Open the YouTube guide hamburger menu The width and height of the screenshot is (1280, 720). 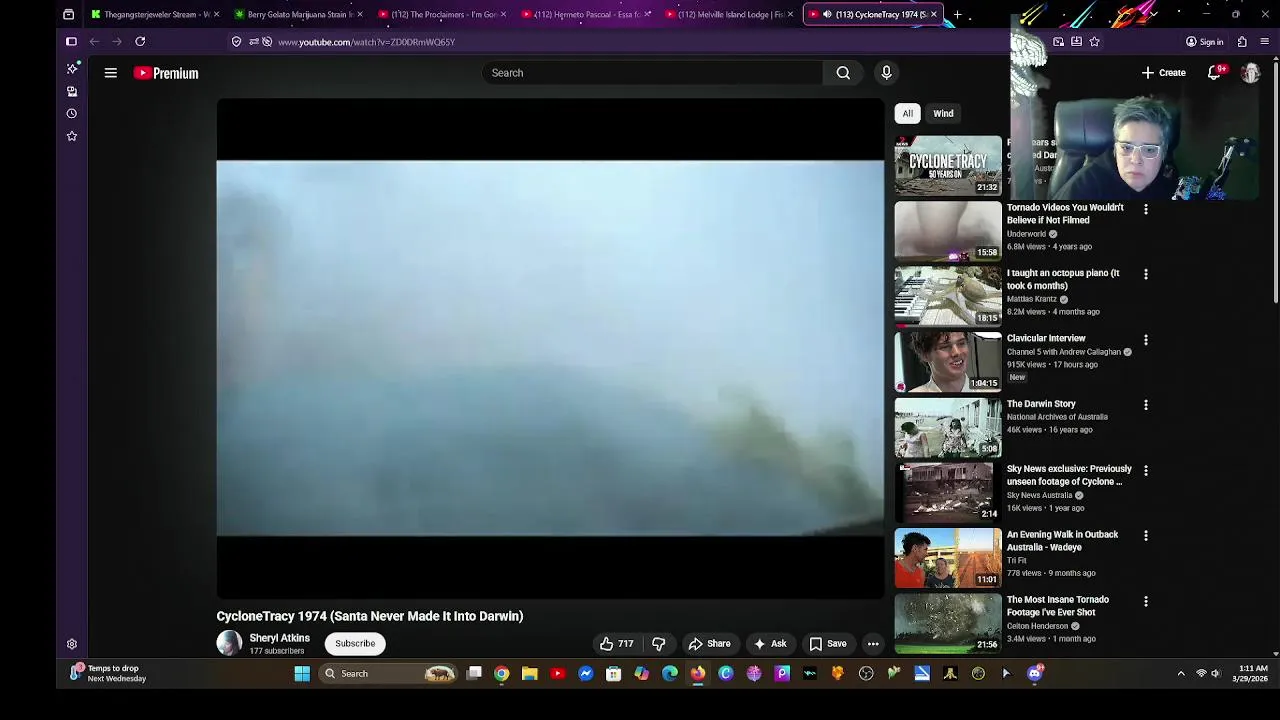pos(111,73)
